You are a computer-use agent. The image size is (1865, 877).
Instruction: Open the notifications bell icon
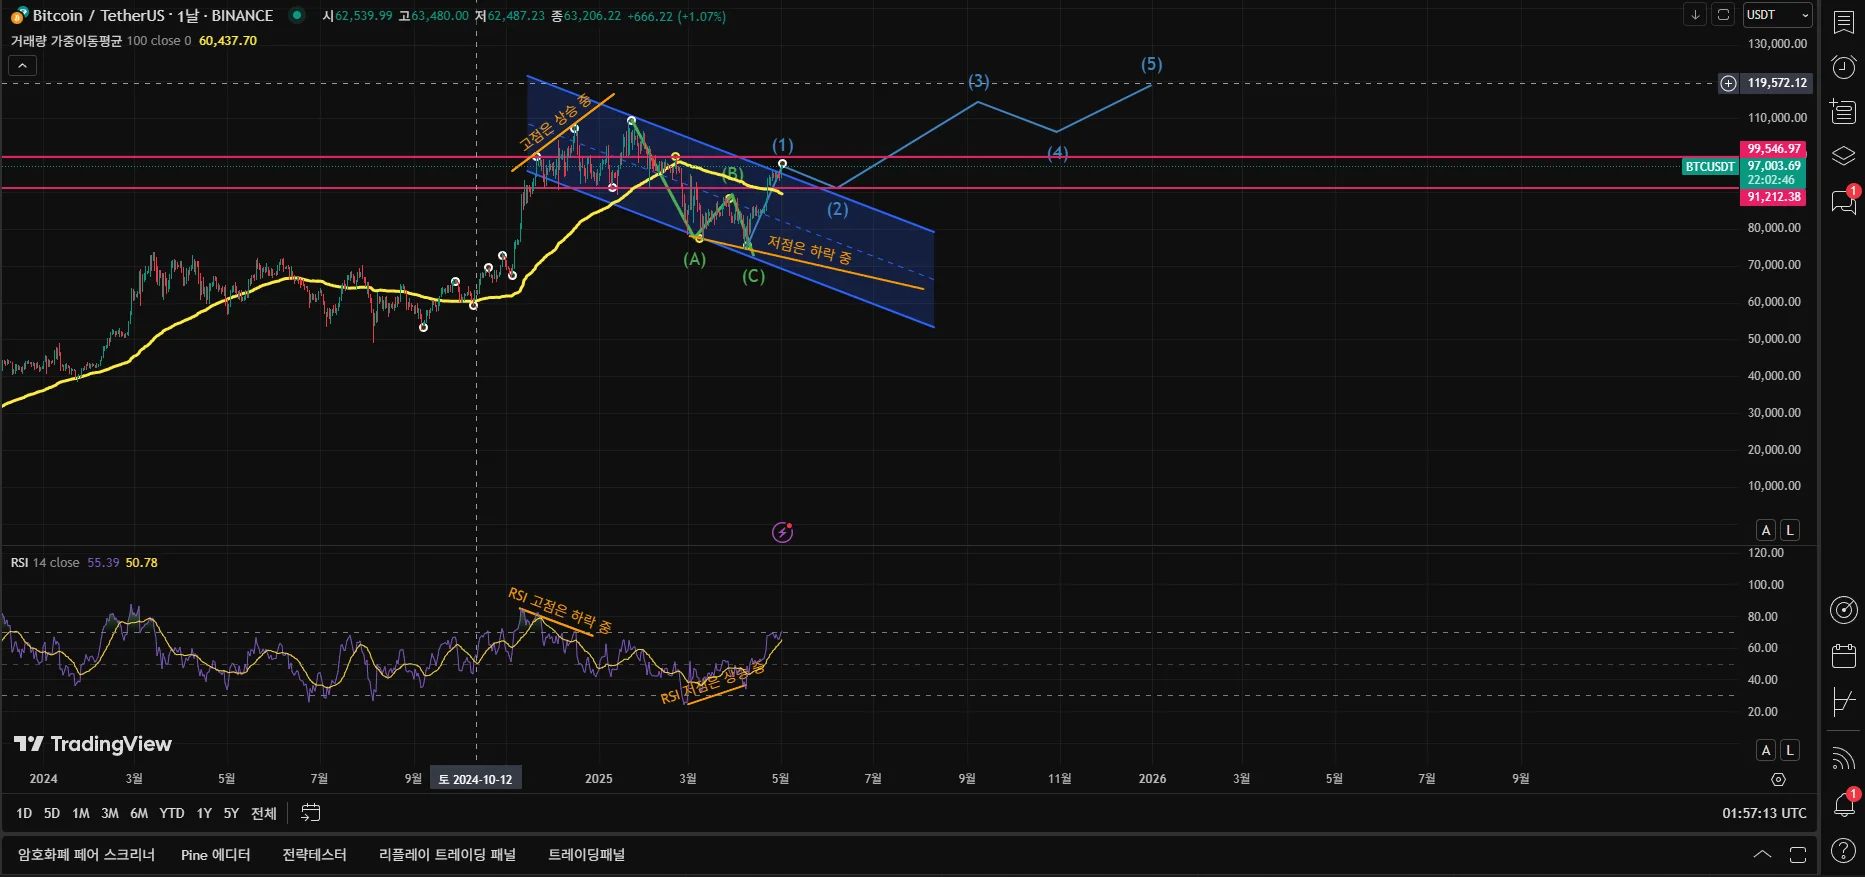[1844, 803]
